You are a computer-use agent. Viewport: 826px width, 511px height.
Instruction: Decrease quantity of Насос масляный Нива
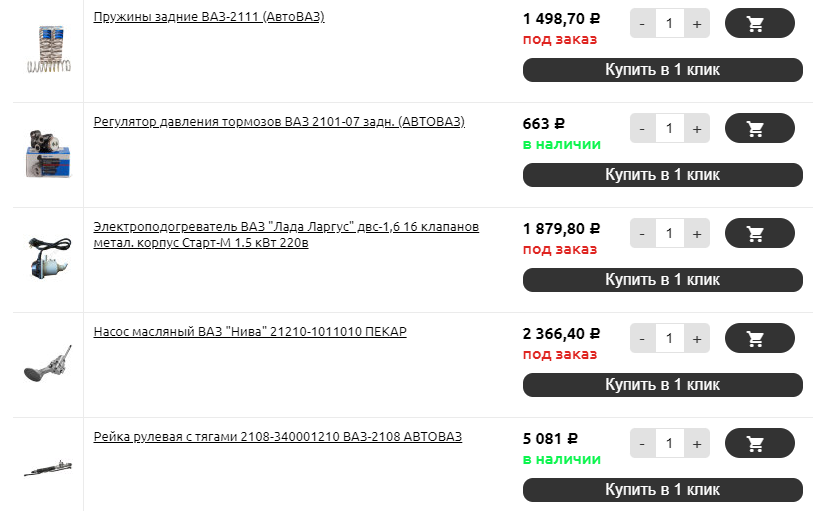coord(642,338)
